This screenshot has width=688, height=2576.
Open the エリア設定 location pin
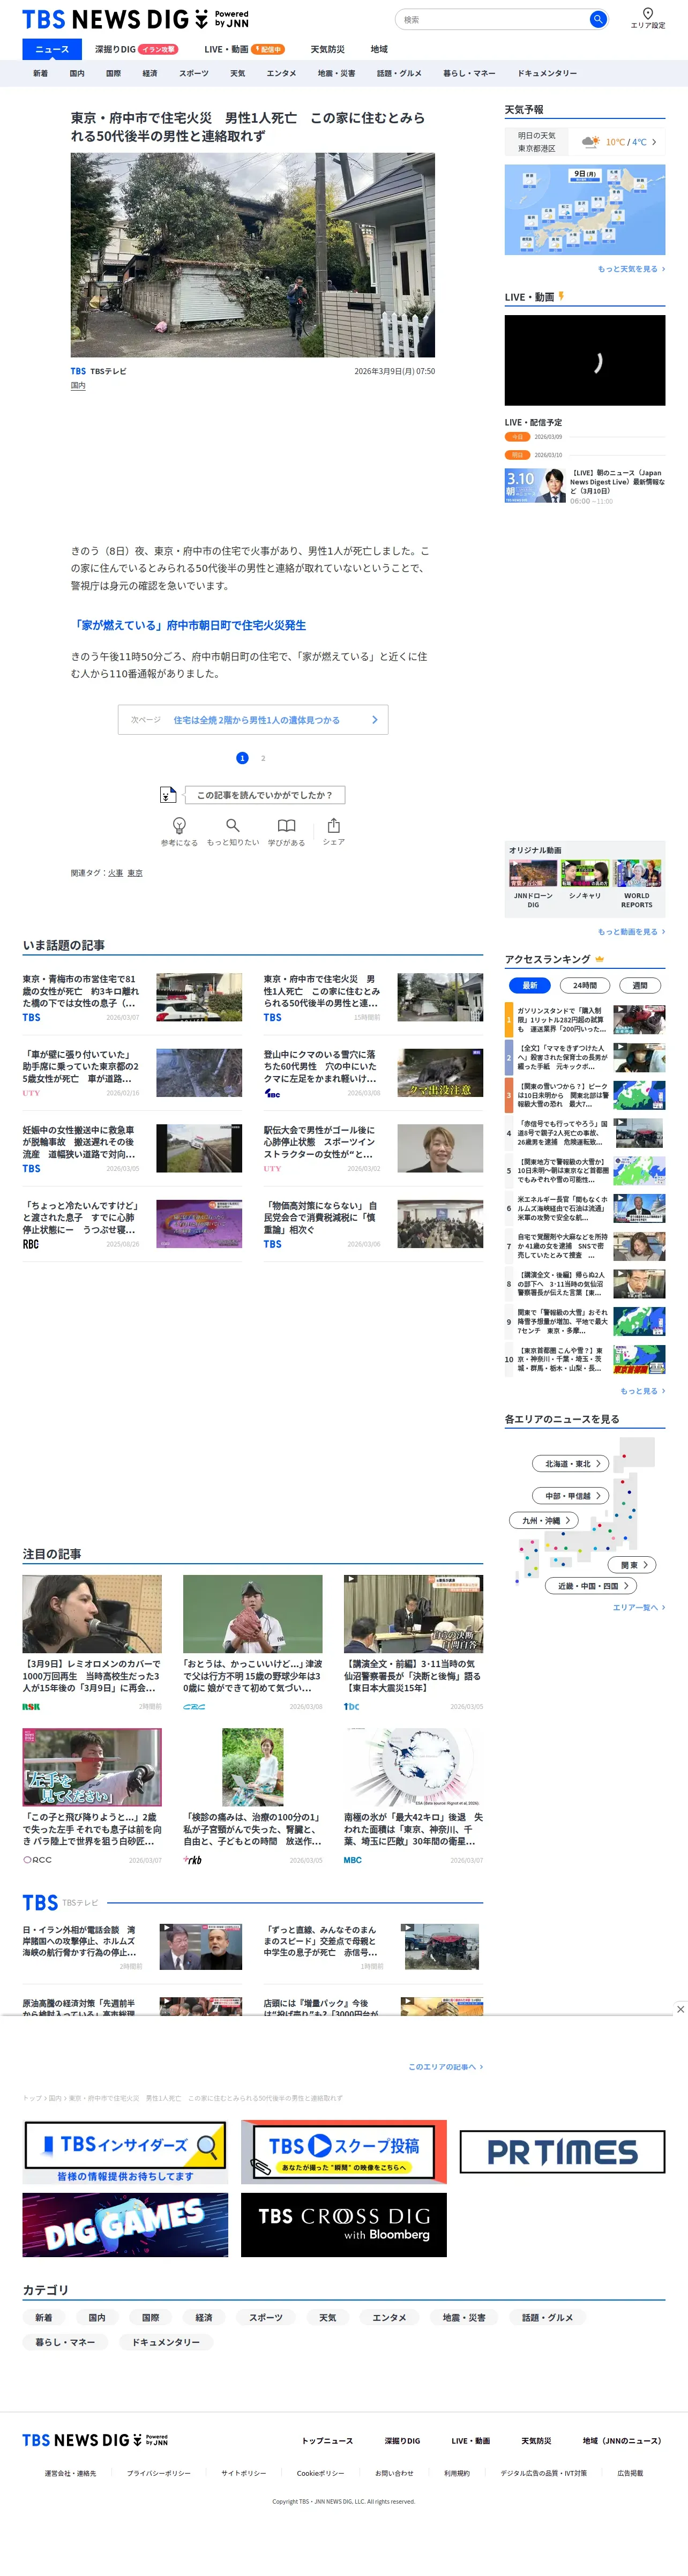[648, 18]
